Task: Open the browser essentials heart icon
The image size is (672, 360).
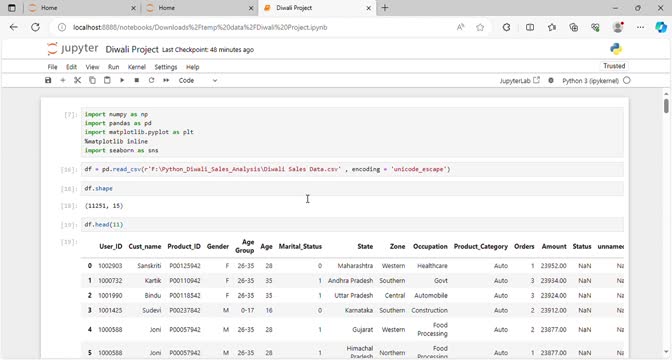Action: pyautogui.click(x=595, y=27)
